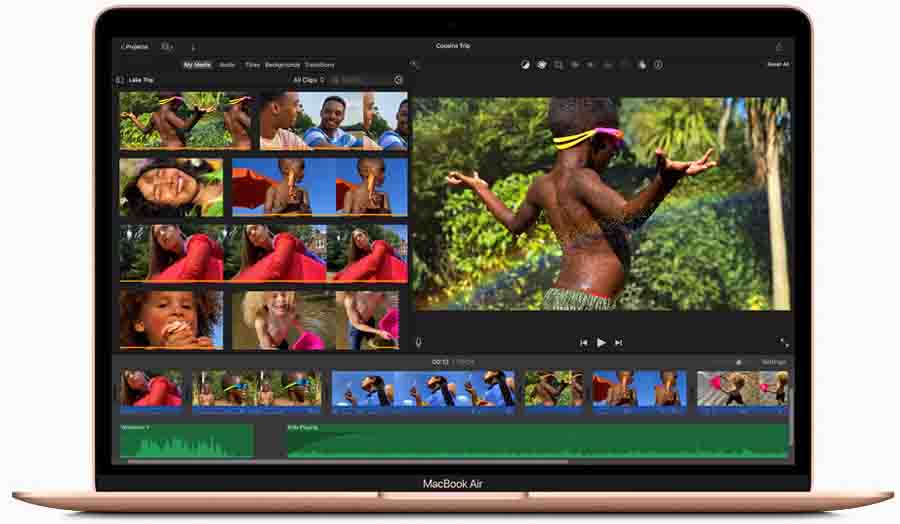Open the timeline Settings popup

click(x=774, y=362)
